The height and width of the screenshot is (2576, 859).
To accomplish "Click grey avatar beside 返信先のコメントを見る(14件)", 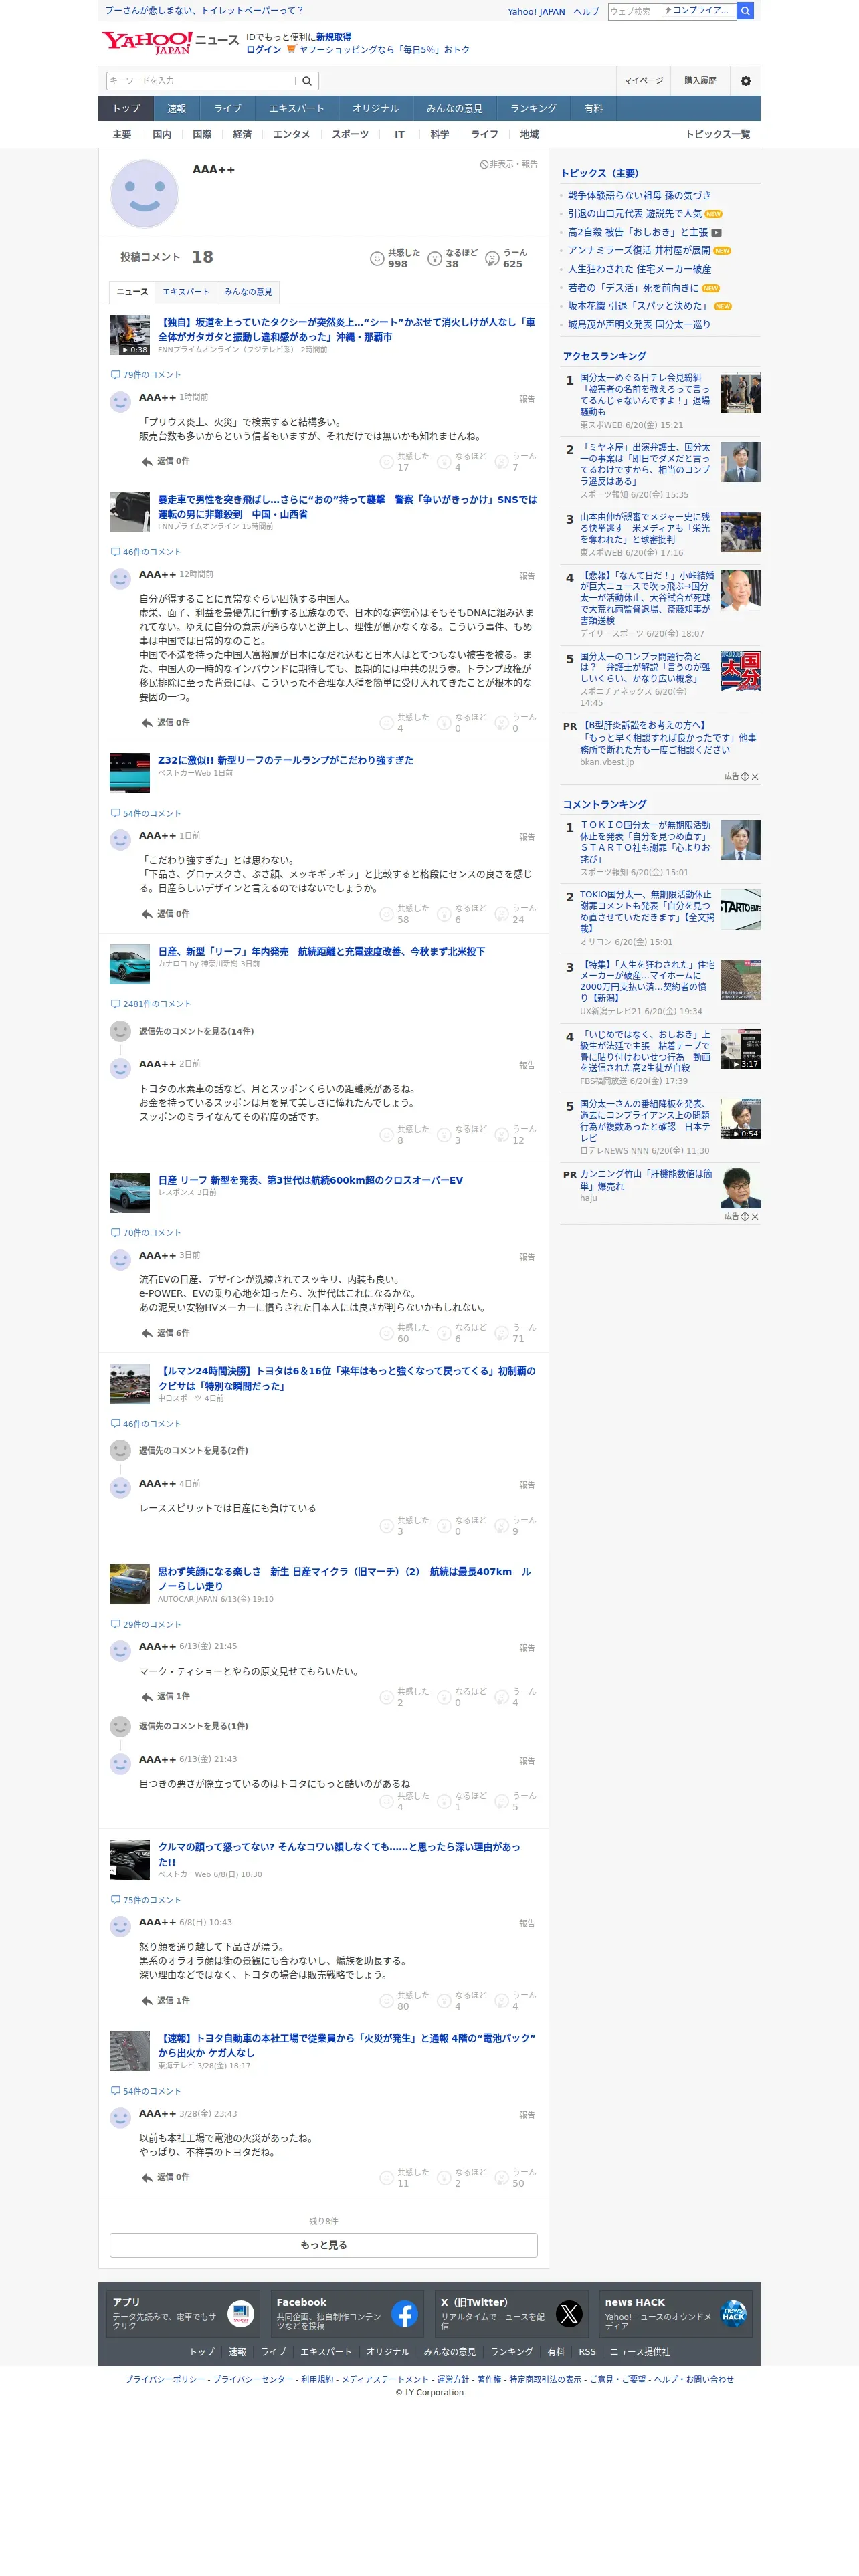I will pos(120,1031).
